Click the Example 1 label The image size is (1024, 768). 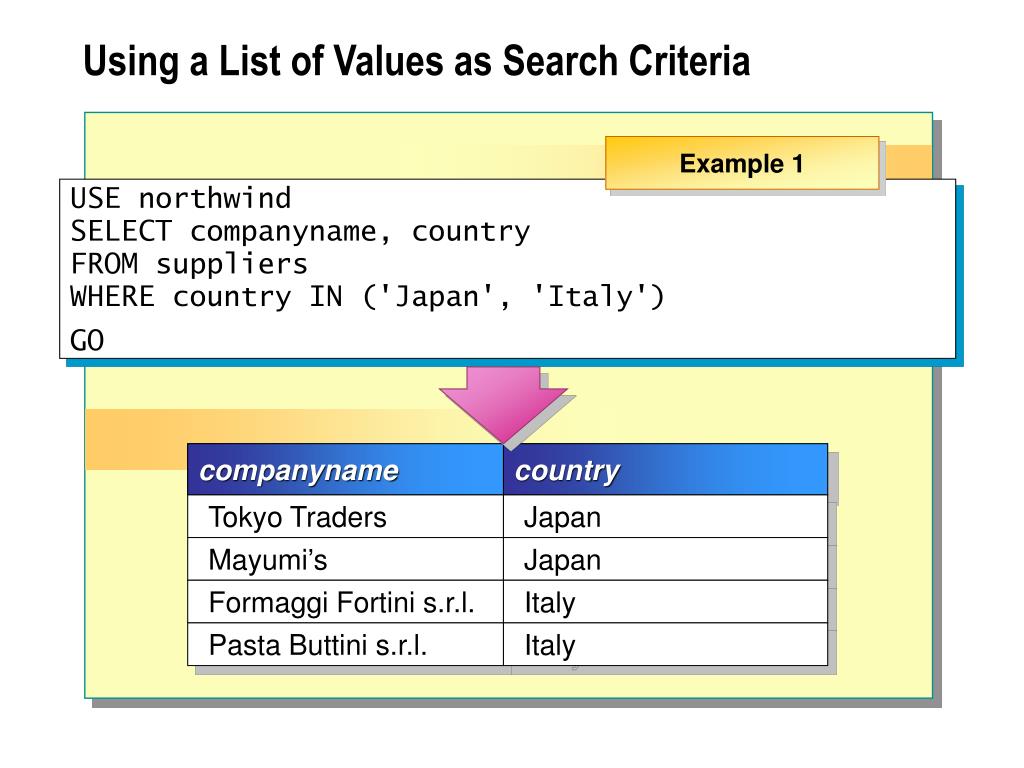(741, 163)
